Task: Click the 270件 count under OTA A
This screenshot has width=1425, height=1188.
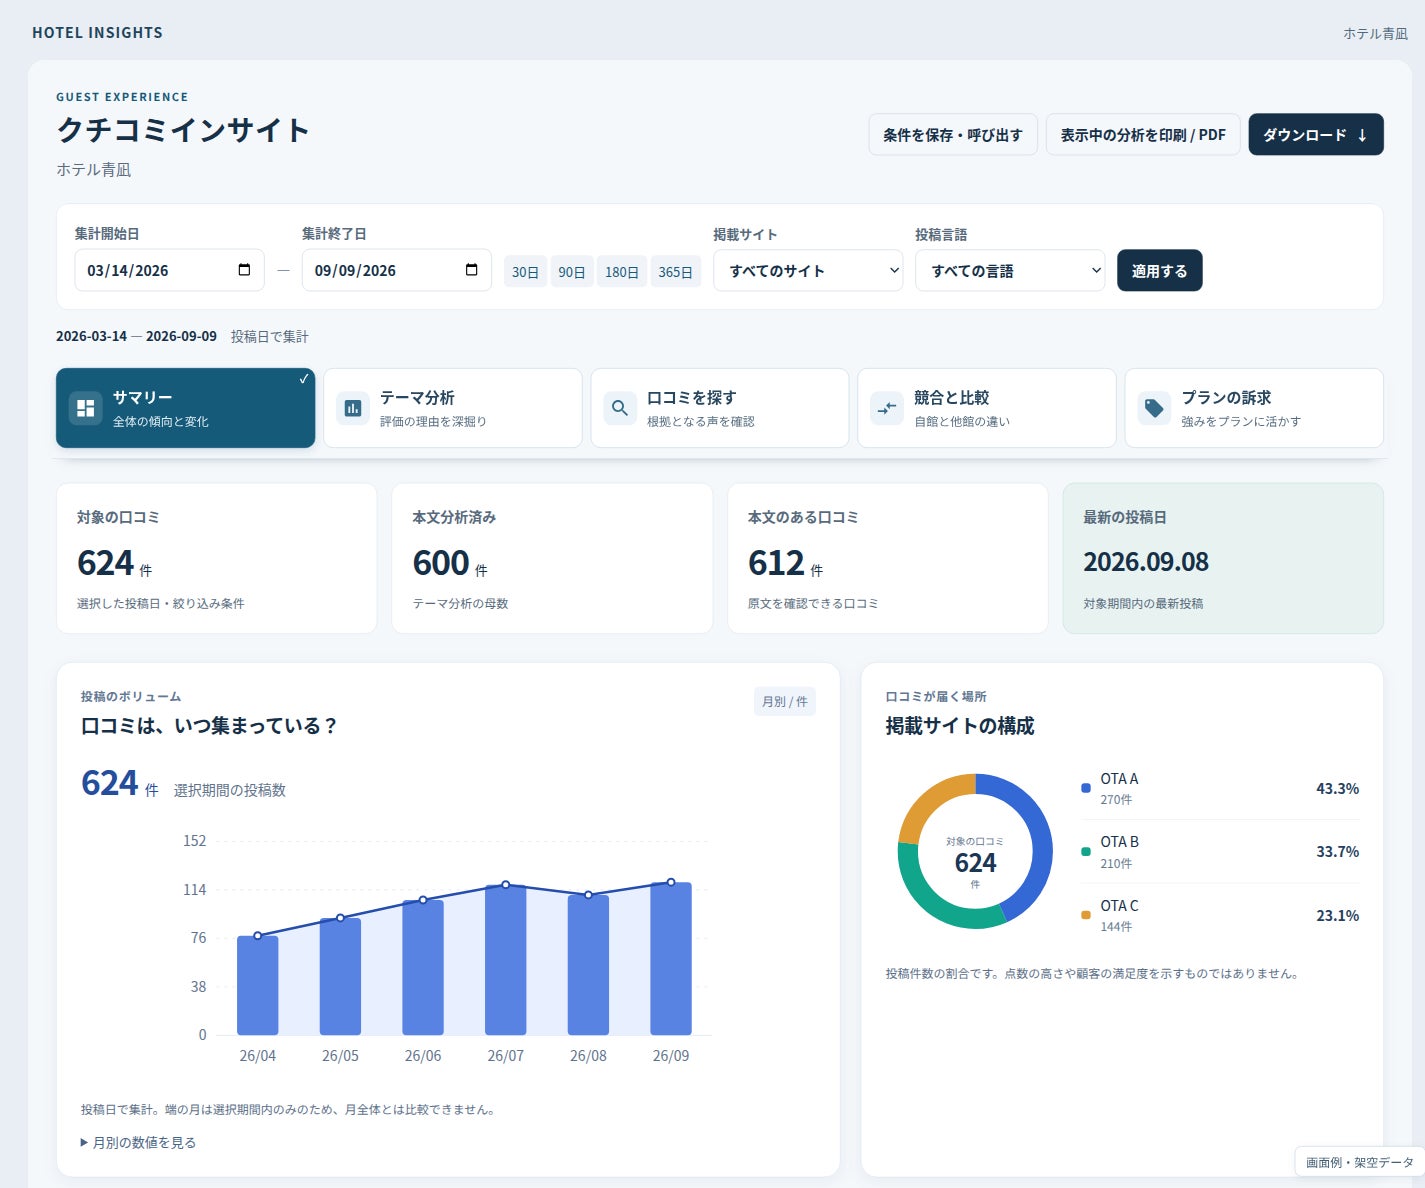Action: [1116, 800]
